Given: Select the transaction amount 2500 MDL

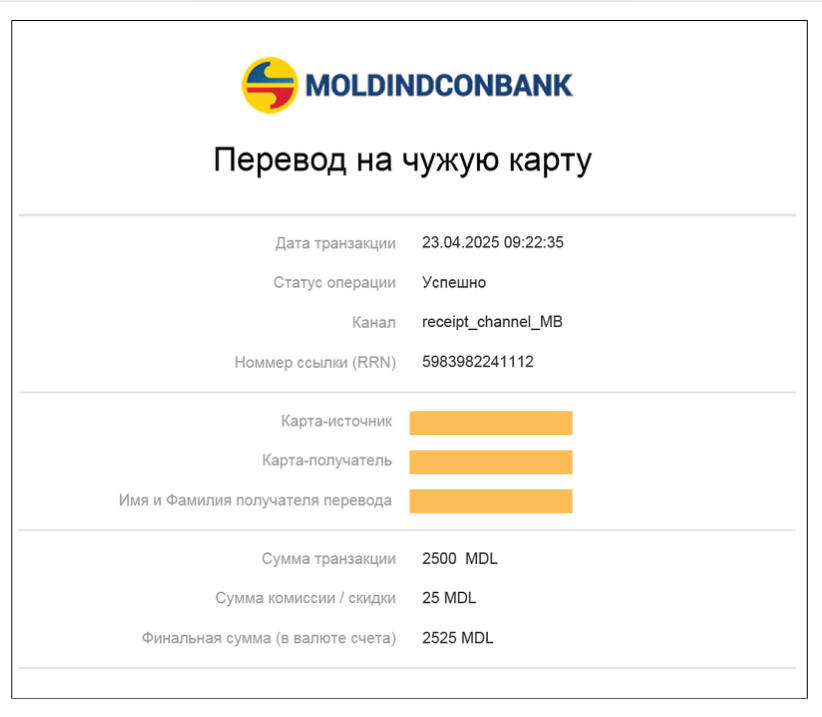Looking at the screenshot, I should (x=460, y=558).
